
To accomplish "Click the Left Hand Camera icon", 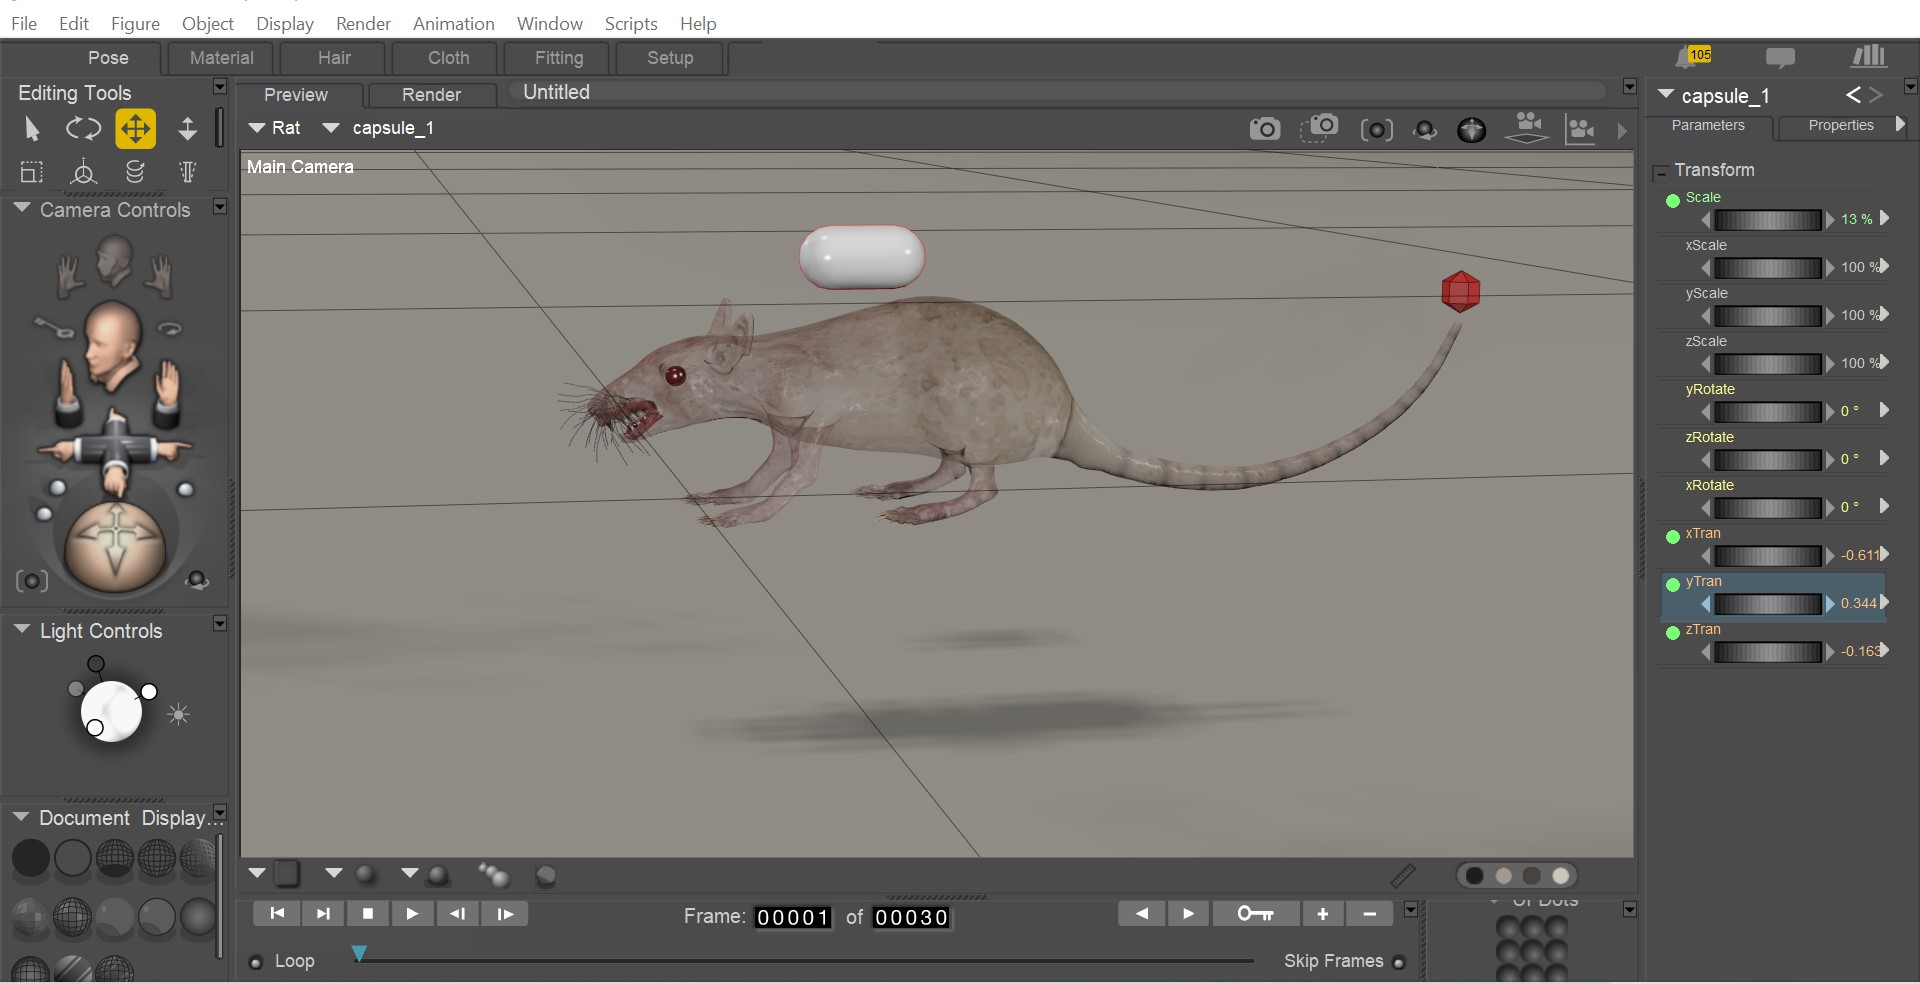I will click(x=69, y=275).
